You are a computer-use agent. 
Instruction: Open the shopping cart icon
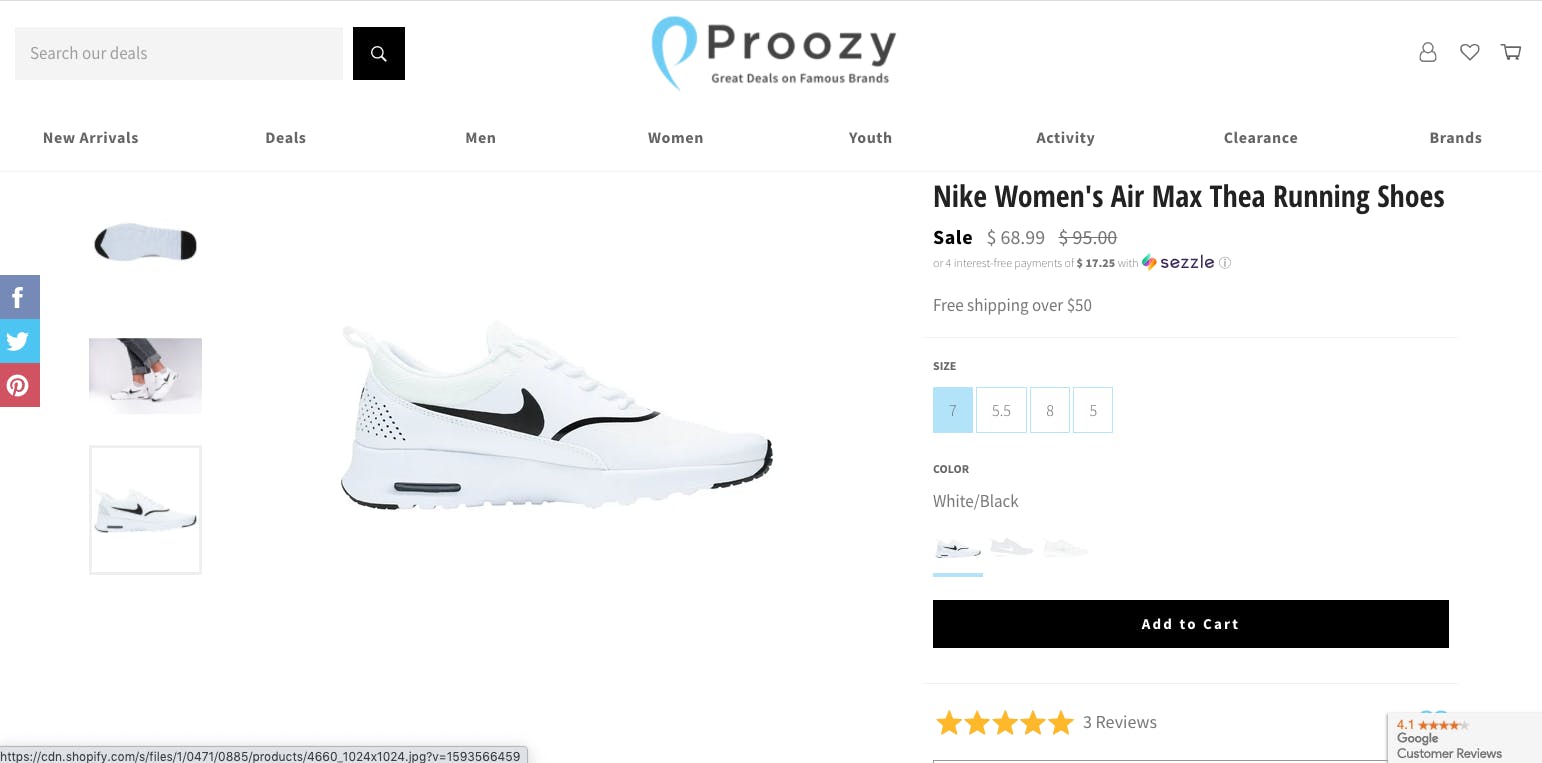point(1510,51)
